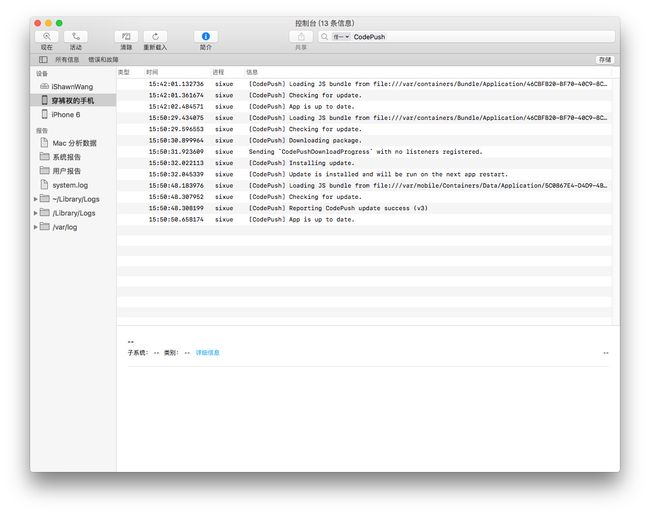Click the folder icon beside /Library/Logs
The image size is (650, 515).
[x=44, y=213]
